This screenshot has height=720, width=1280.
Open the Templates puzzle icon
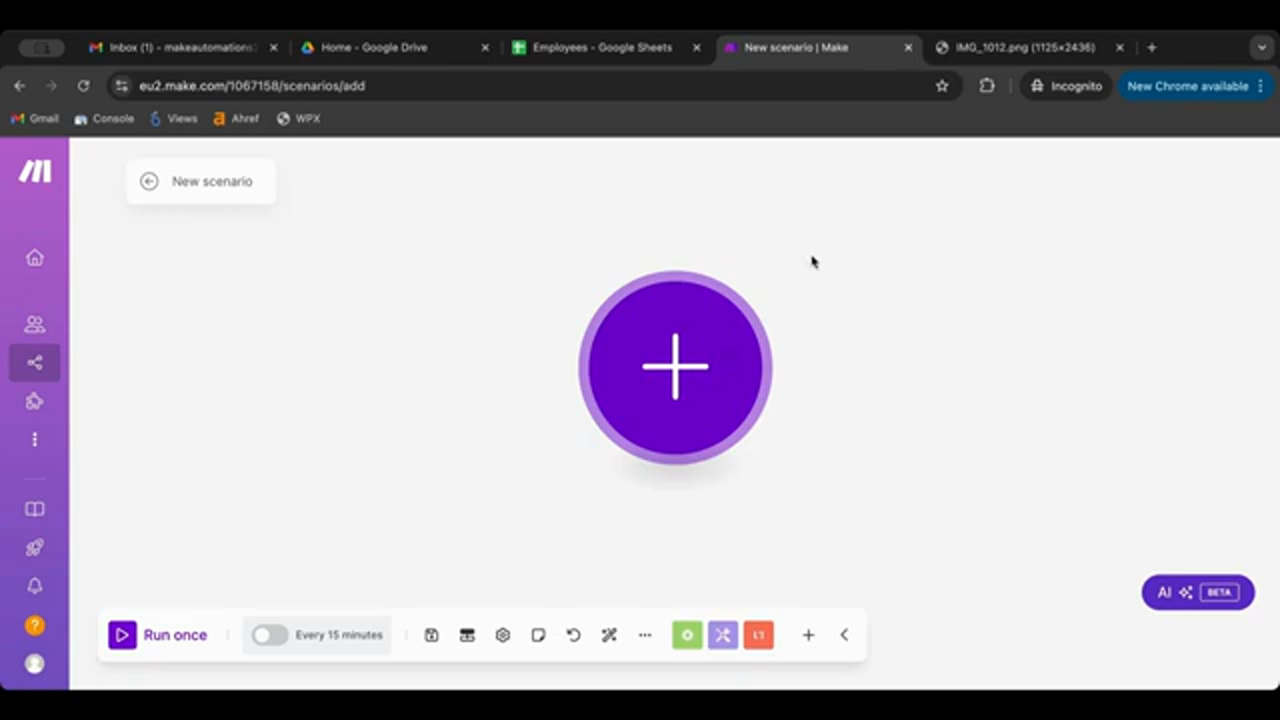pyautogui.click(x=35, y=402)
